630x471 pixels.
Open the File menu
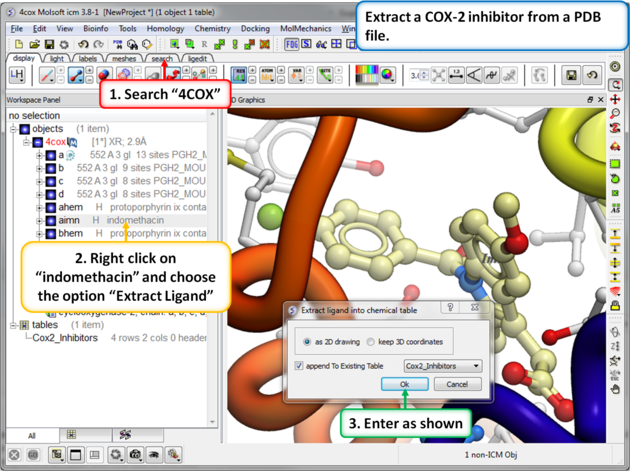[16, 29]
